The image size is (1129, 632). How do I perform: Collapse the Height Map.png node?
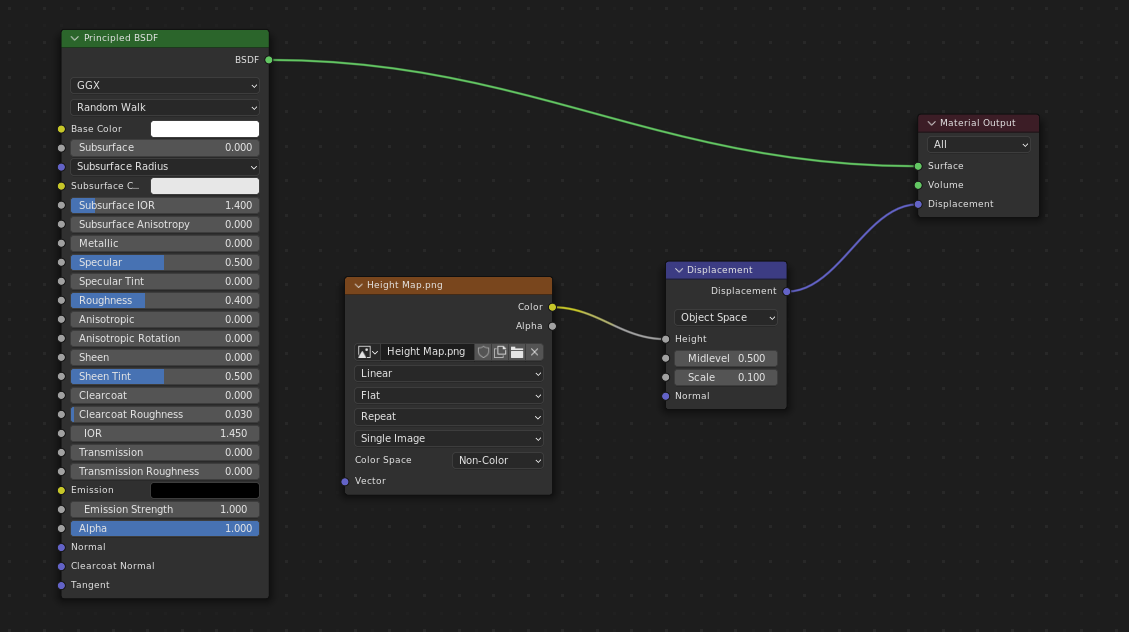(359, 286)
